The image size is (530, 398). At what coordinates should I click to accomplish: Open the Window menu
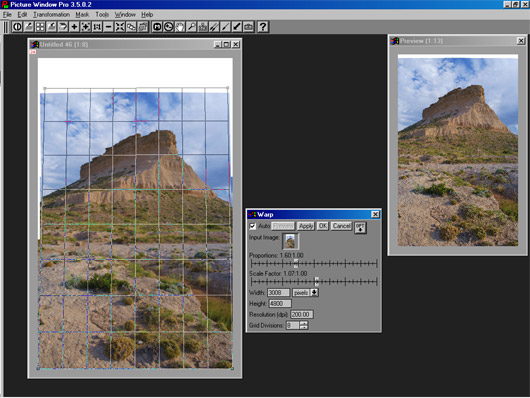tap(125, 15)
